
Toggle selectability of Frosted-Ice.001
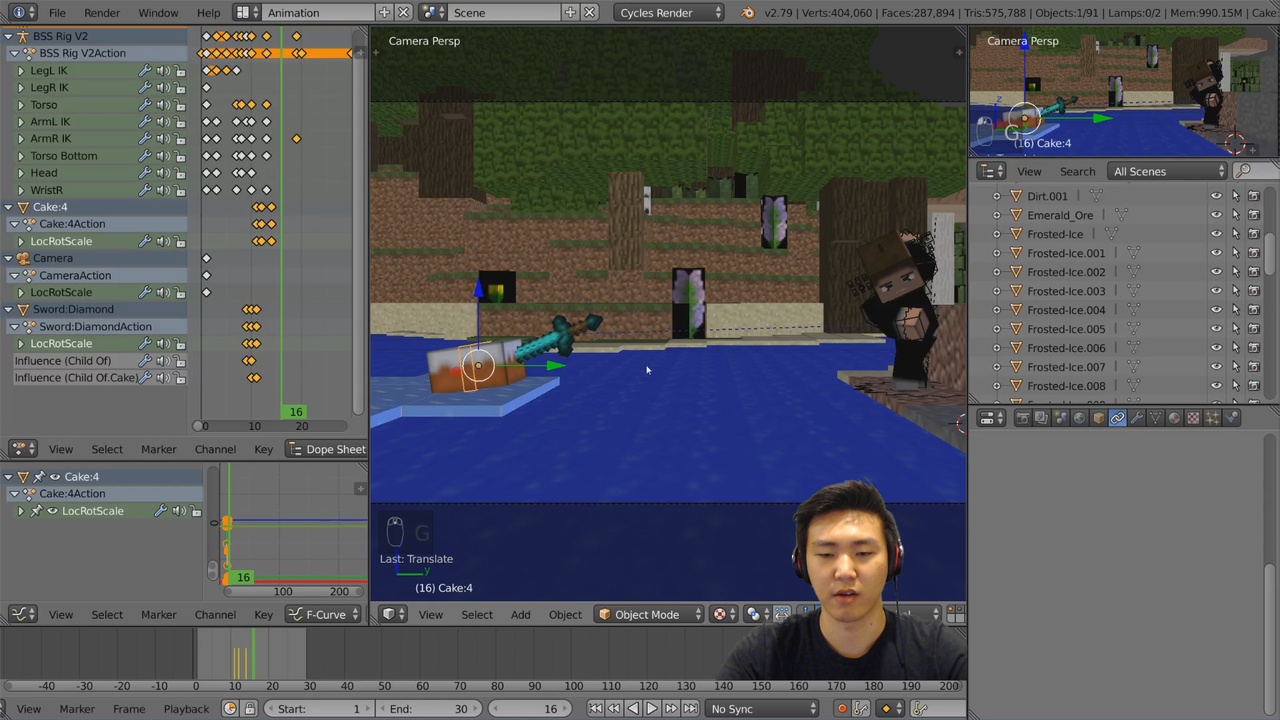point(1235,253)
